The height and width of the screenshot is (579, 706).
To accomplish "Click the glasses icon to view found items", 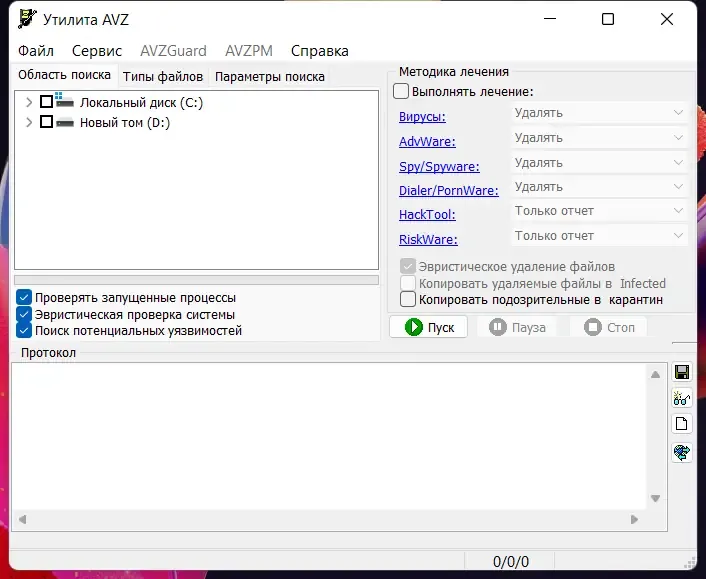I will pos(682,398).
